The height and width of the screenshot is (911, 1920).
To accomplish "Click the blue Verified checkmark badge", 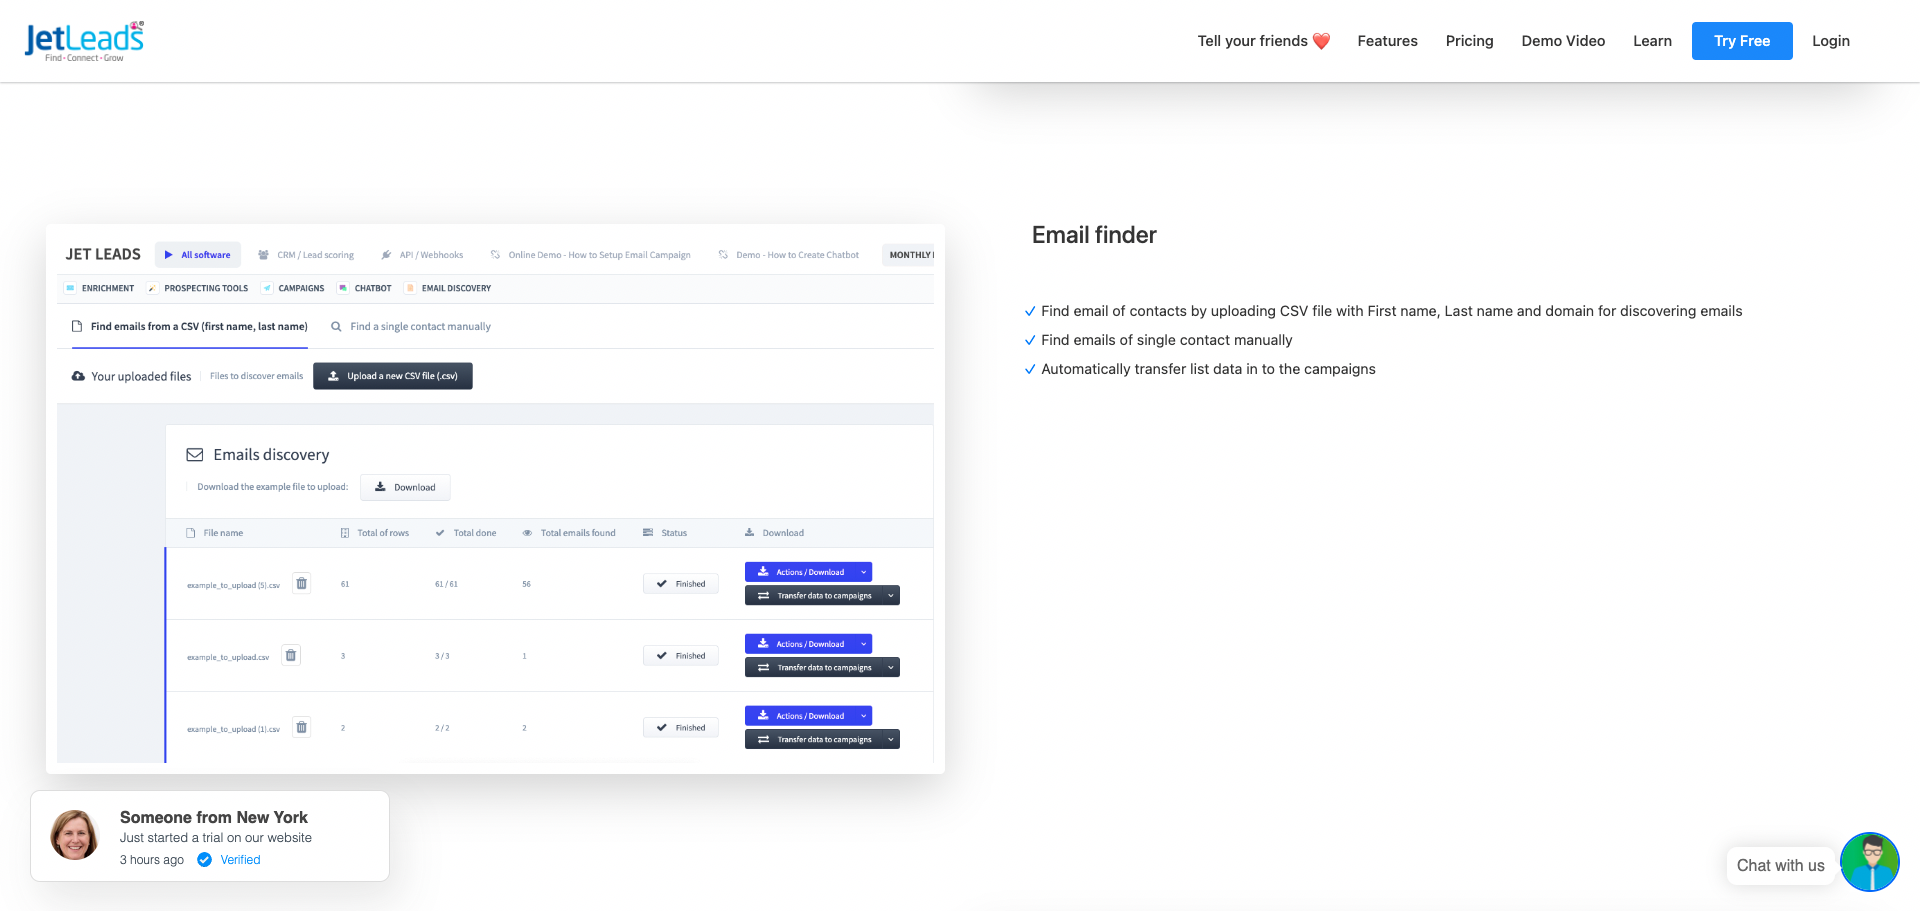I will pos(204,860).
